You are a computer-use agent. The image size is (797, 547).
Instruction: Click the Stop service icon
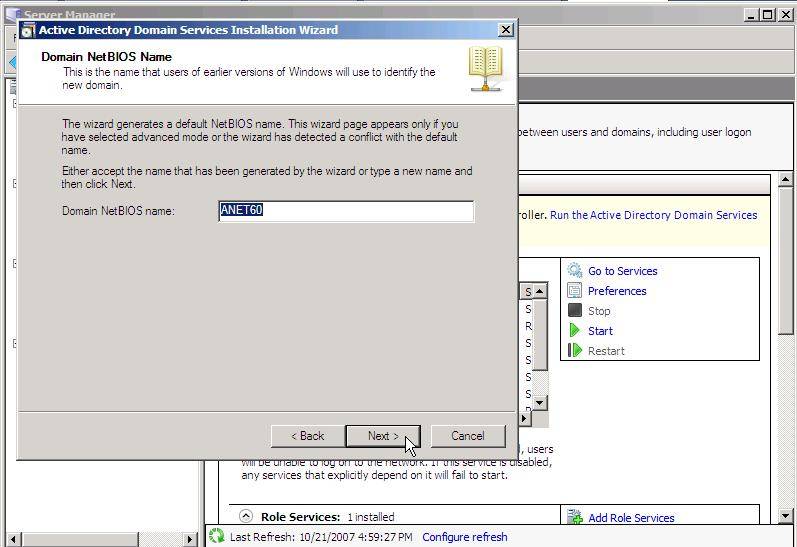[574, 310]
